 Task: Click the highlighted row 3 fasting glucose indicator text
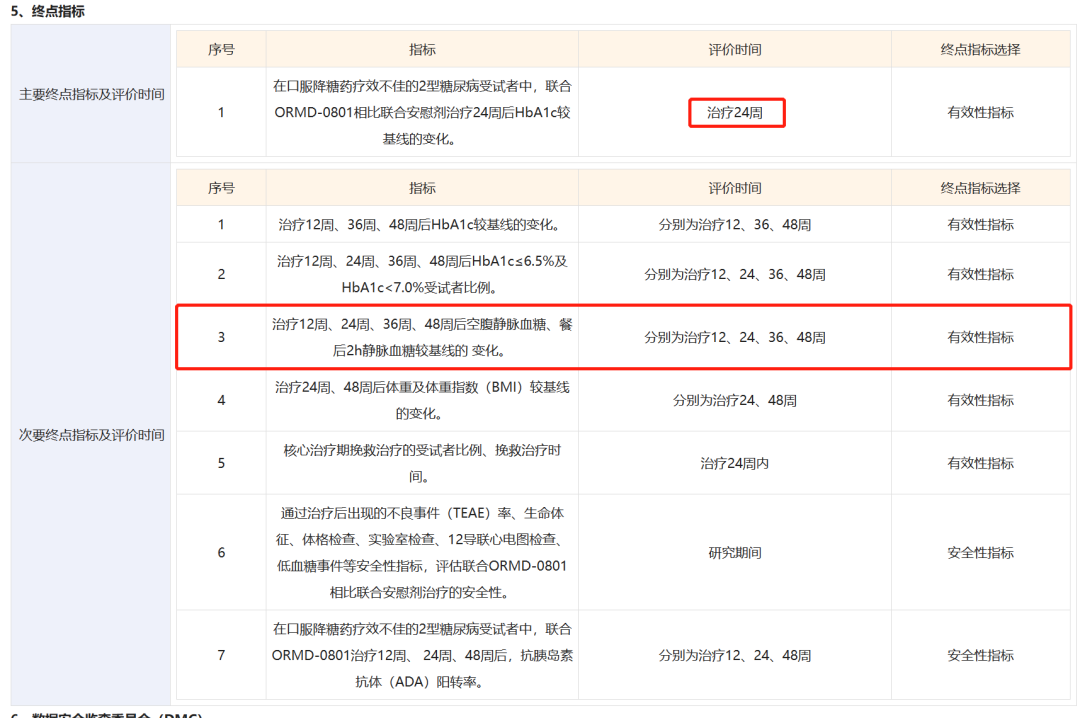422,337
